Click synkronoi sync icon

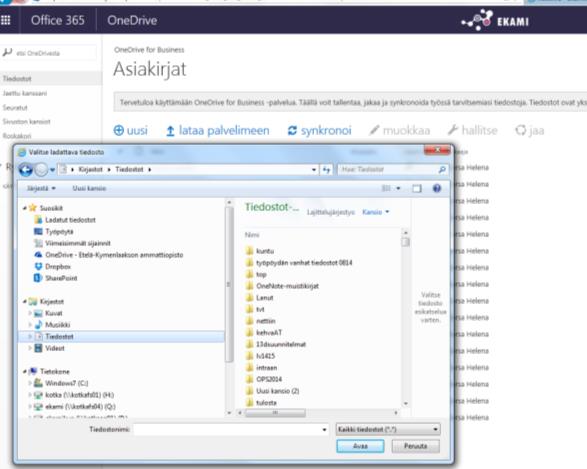tap(292, 130)
